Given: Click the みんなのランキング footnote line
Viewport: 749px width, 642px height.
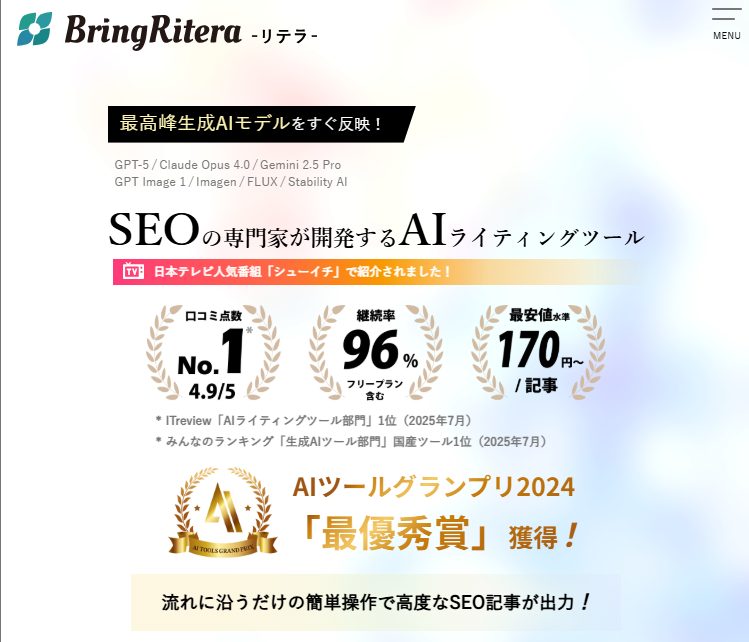Looking at the screenshot, I should pos(351,441).
